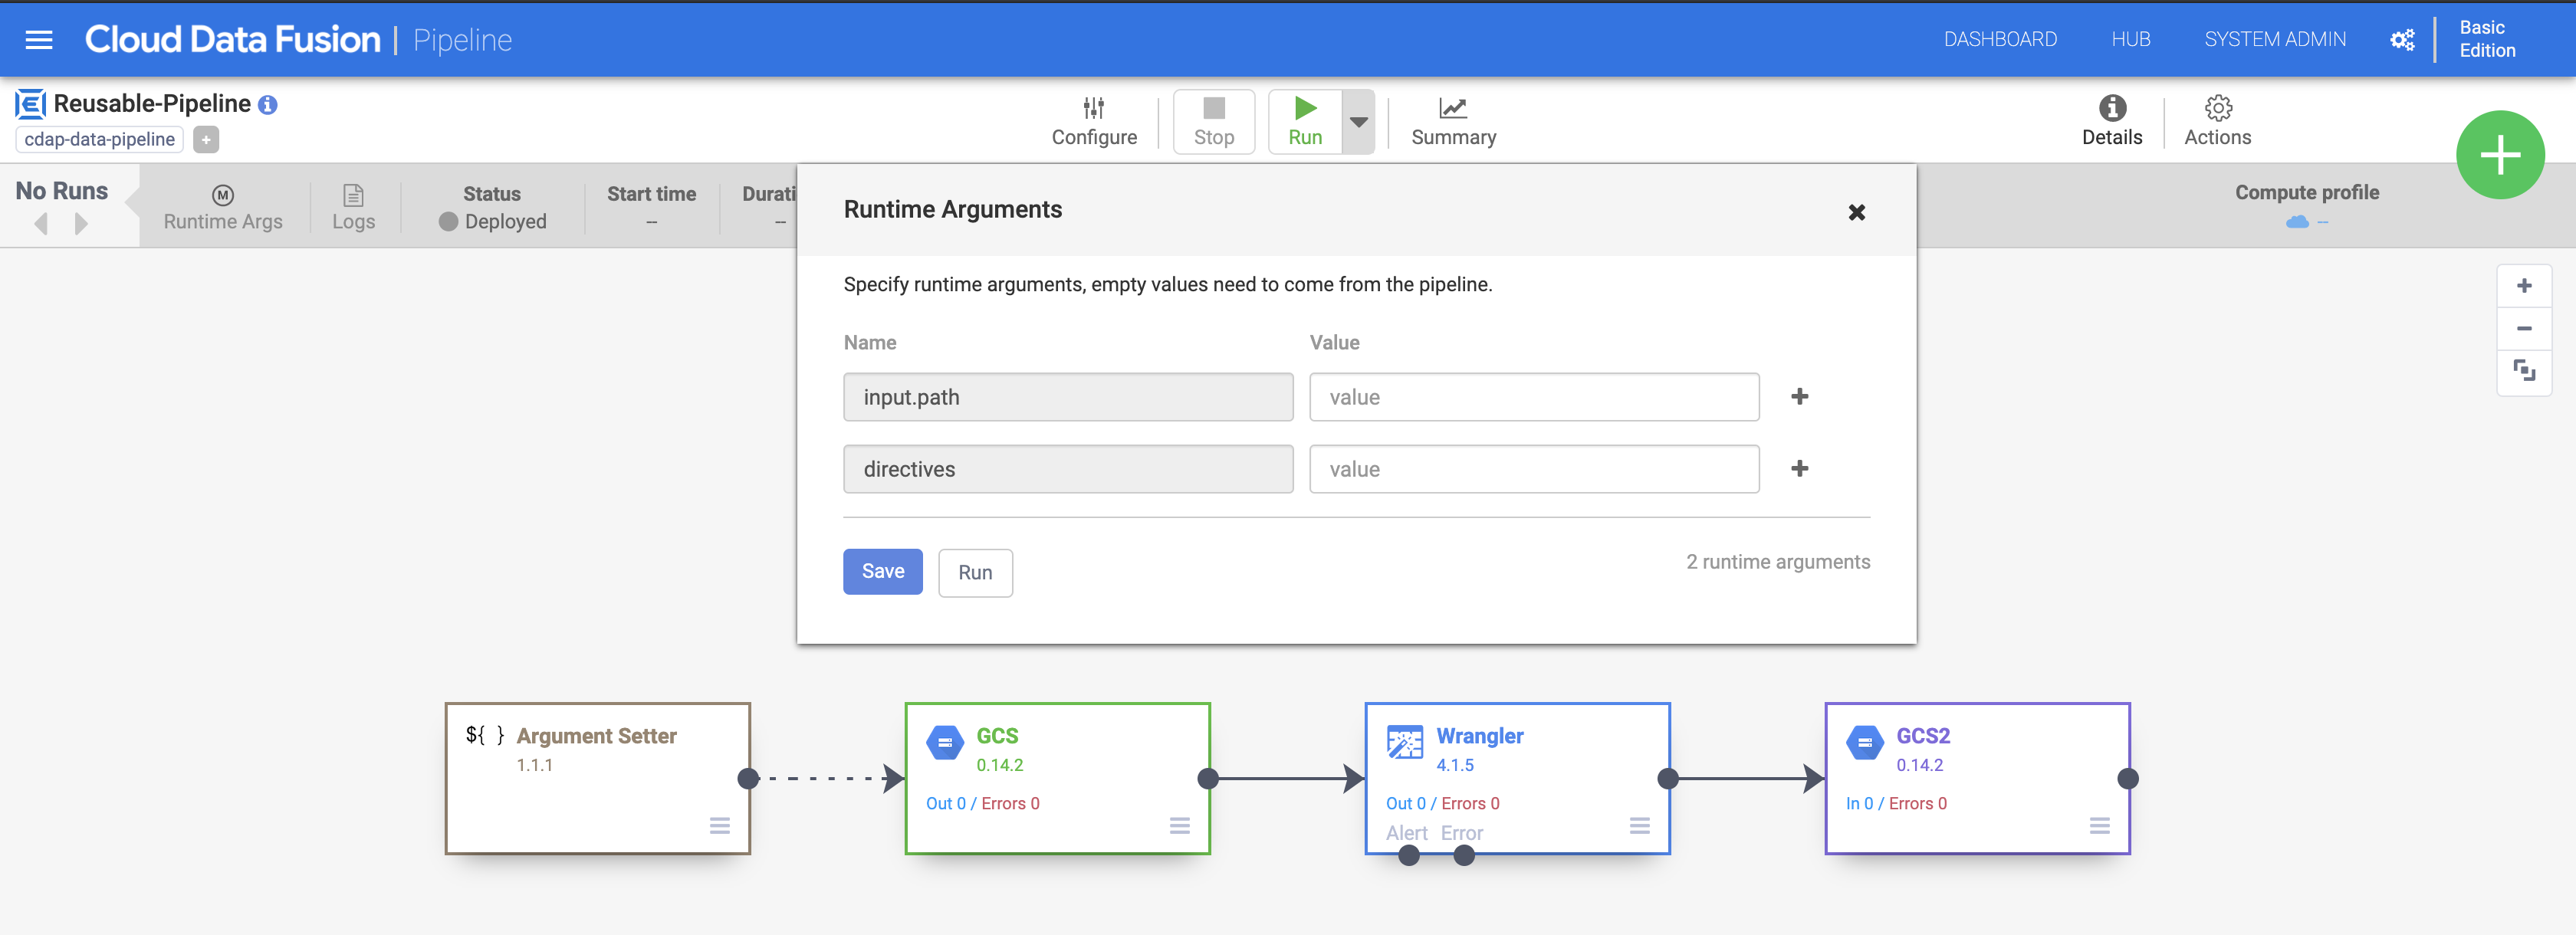Viewport: 2576px width, 935px height.
Task: Click fit-to-screen canvas icon
Action: [x=2523, y=371]
